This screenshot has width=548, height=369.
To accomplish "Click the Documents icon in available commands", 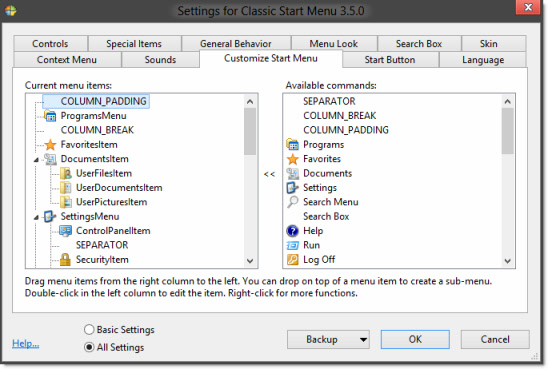I will pos(293,173).
